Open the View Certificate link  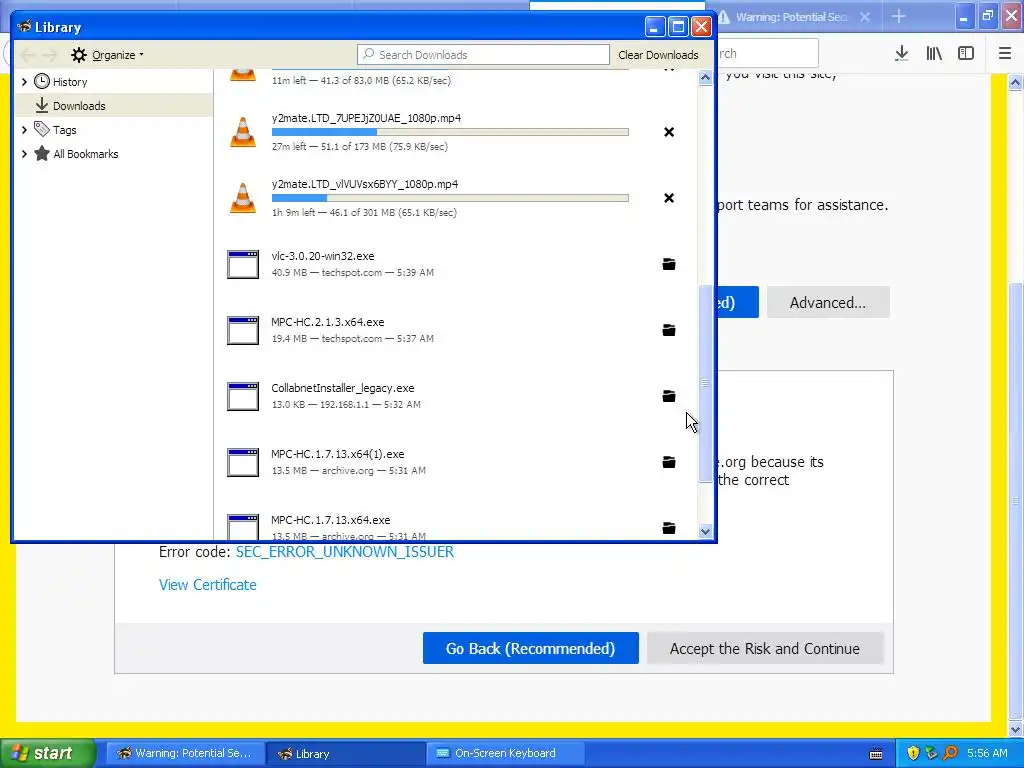point(208,585)
